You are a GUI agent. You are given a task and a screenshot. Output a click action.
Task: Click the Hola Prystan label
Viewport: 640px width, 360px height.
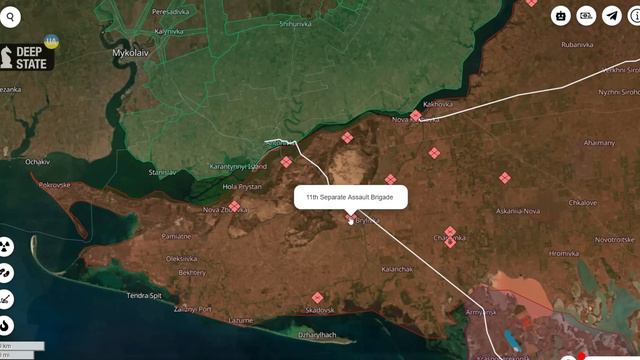[x=242, y=187]
